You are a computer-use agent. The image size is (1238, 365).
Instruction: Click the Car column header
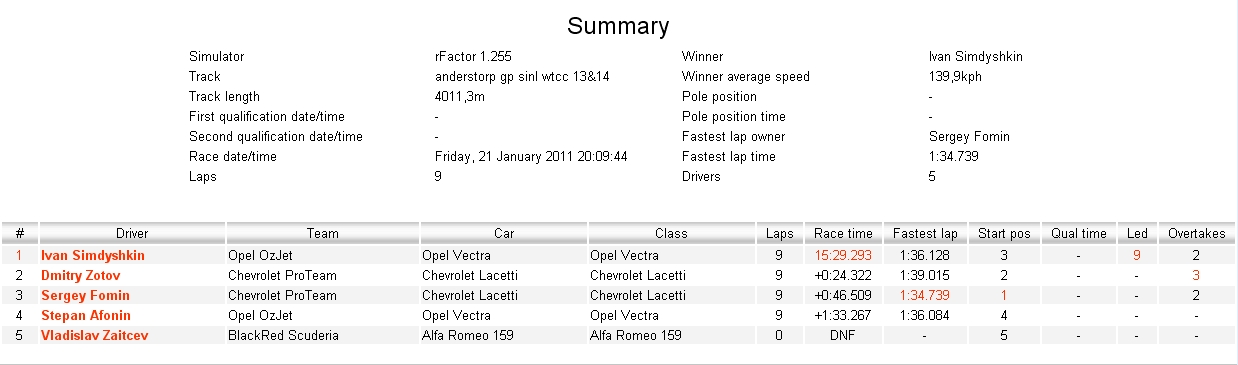[x=503, y=233]
